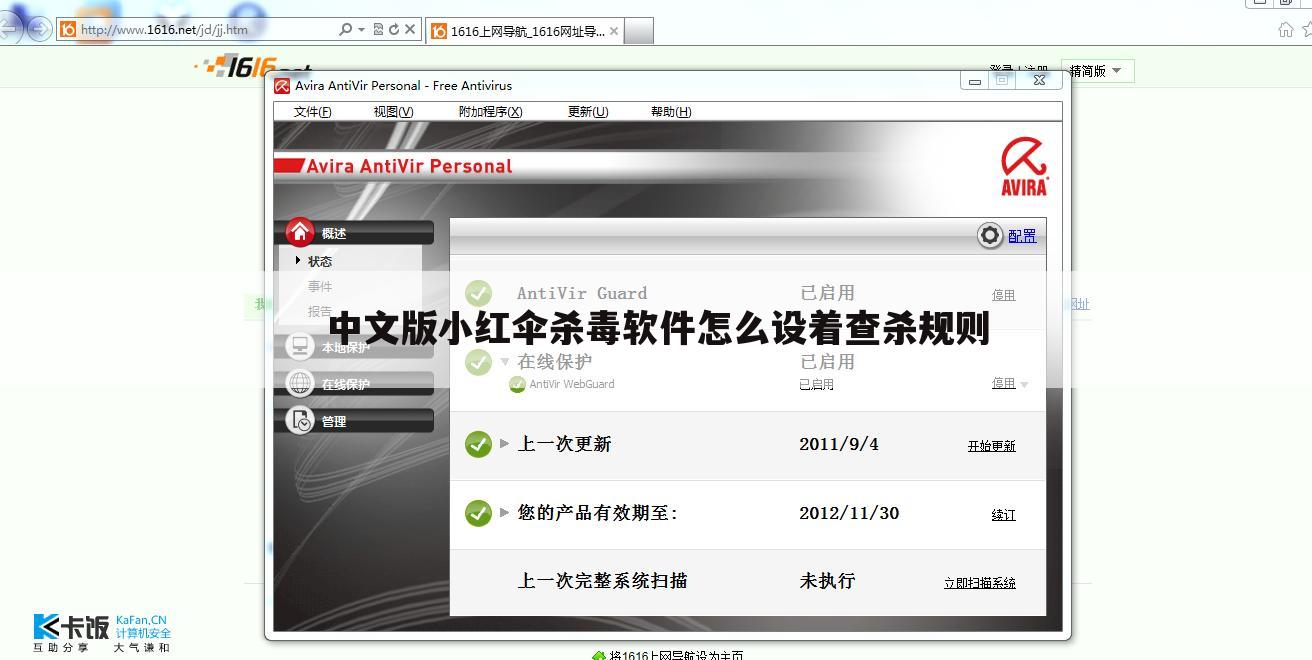1312x660 pixels.
Task: Click the 开始更新 link
Action: [991, 446]
